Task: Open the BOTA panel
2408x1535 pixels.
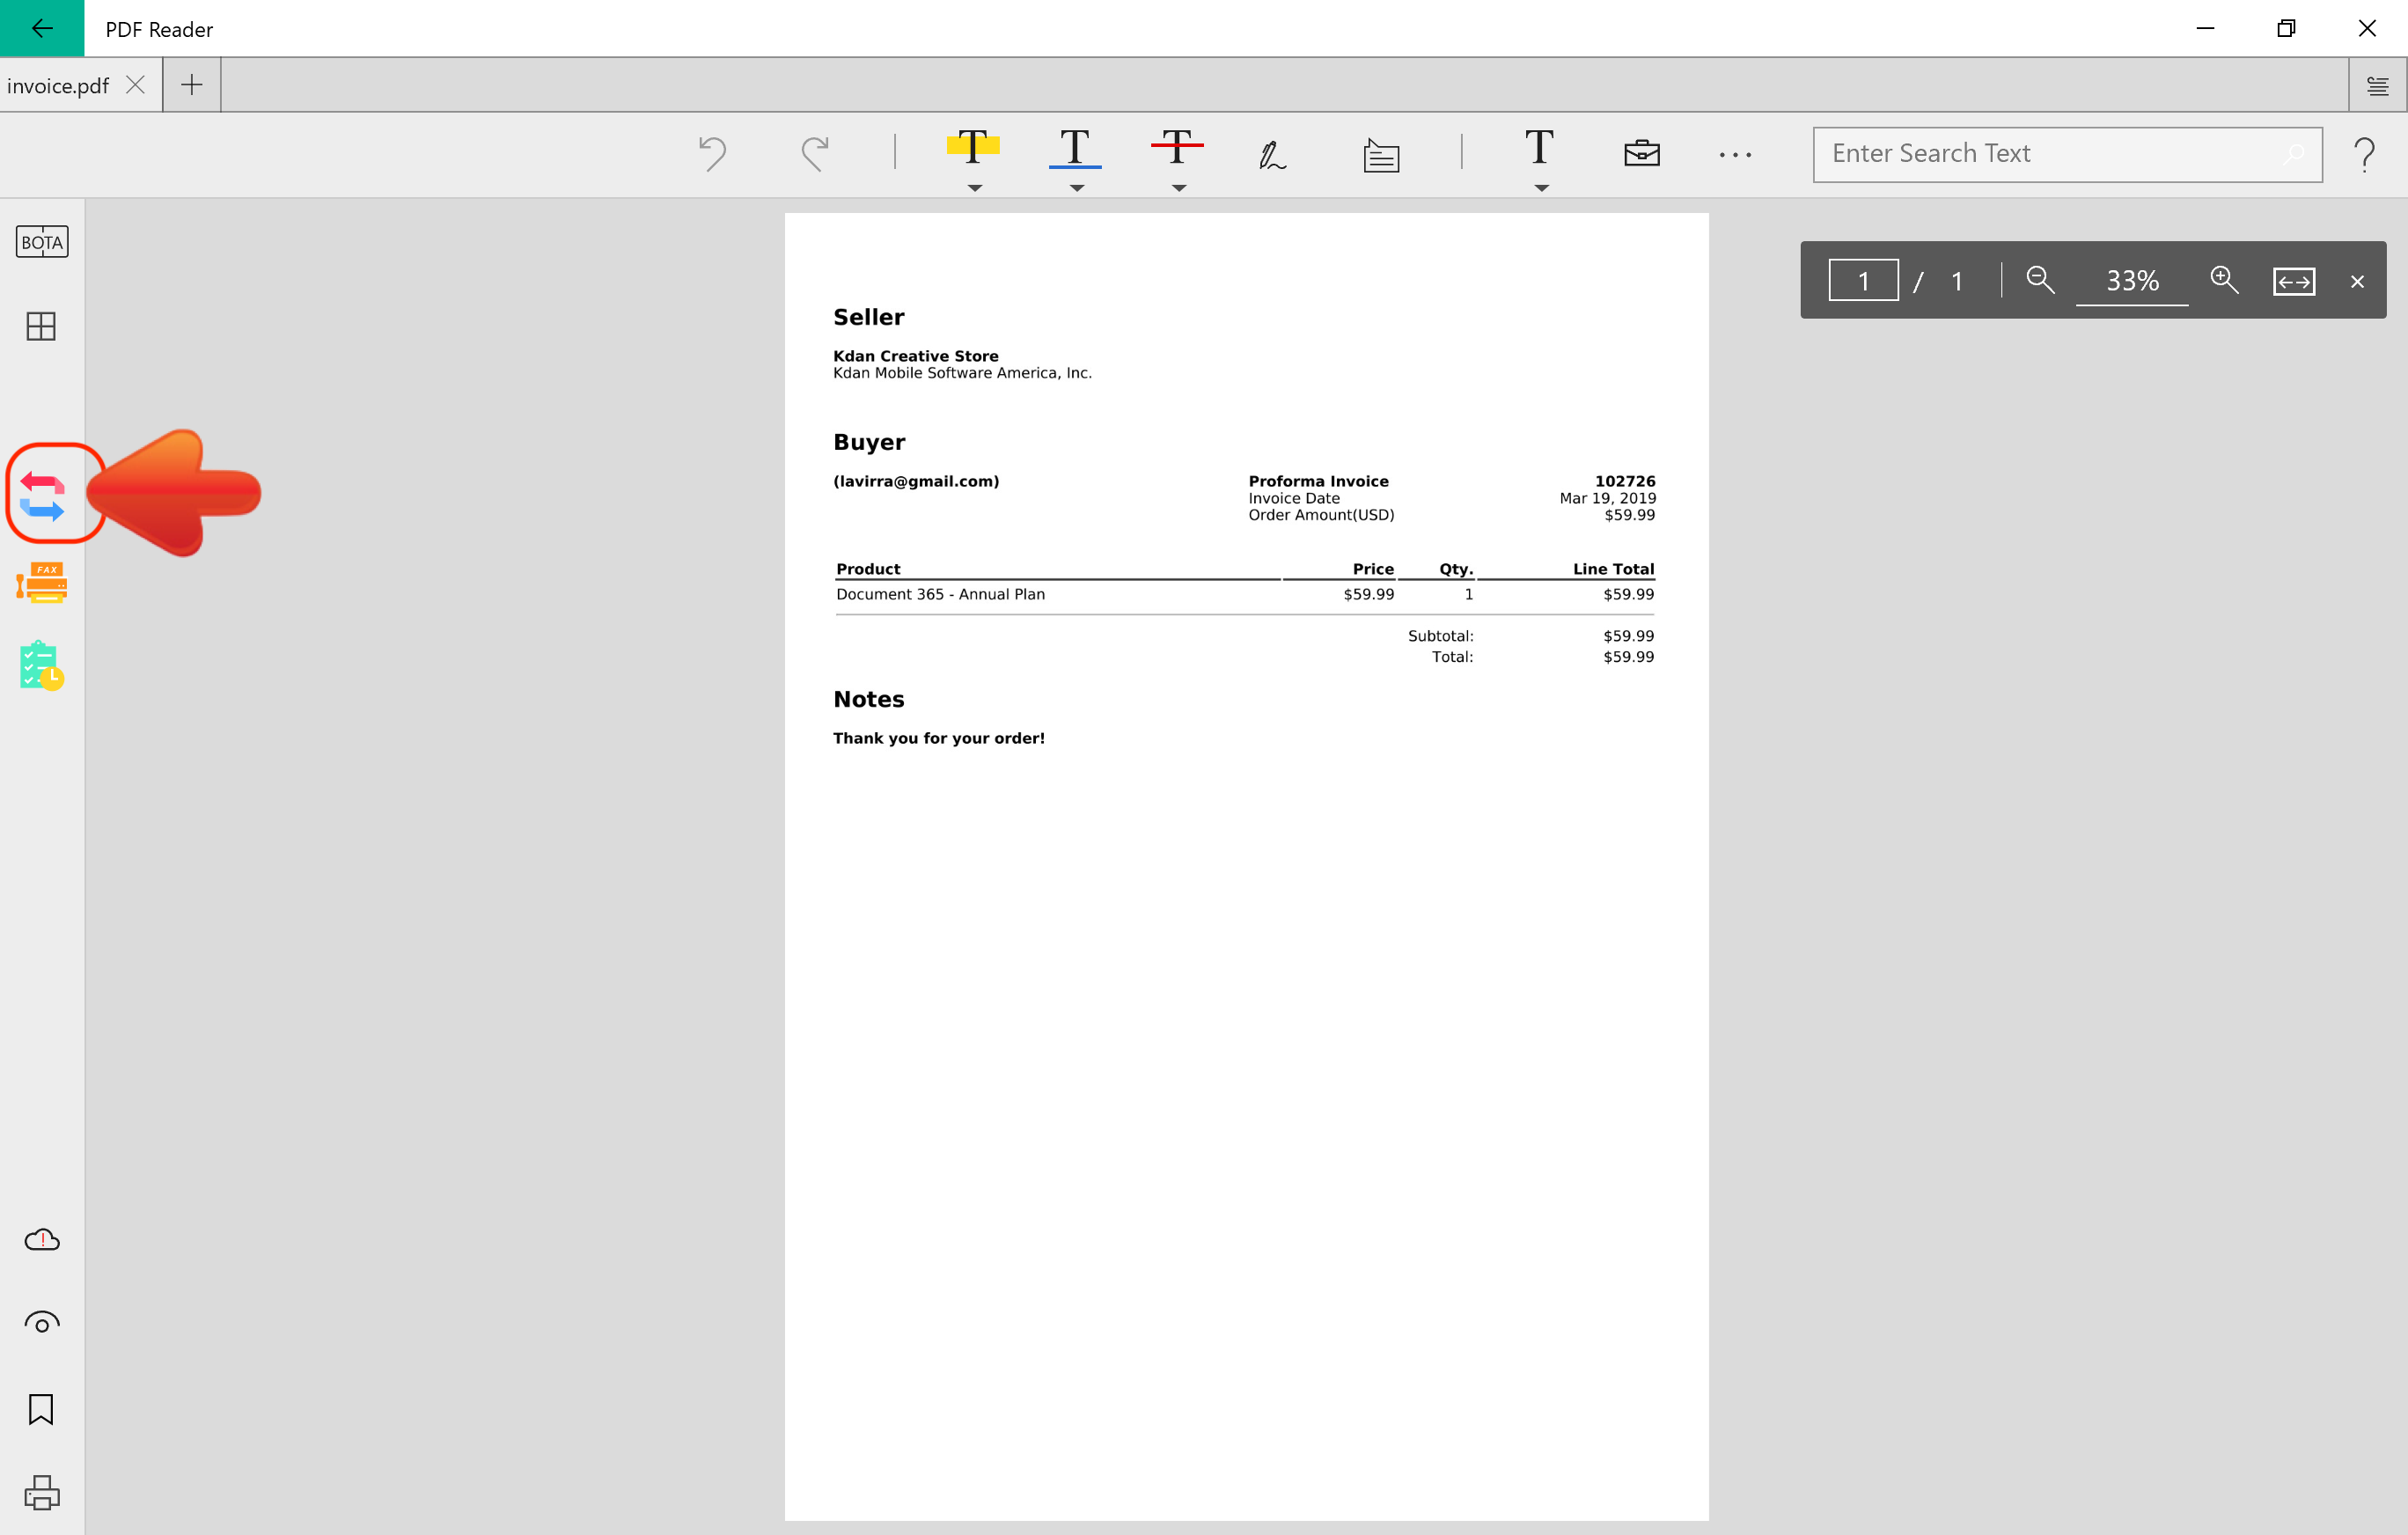Action: point(42,242)
